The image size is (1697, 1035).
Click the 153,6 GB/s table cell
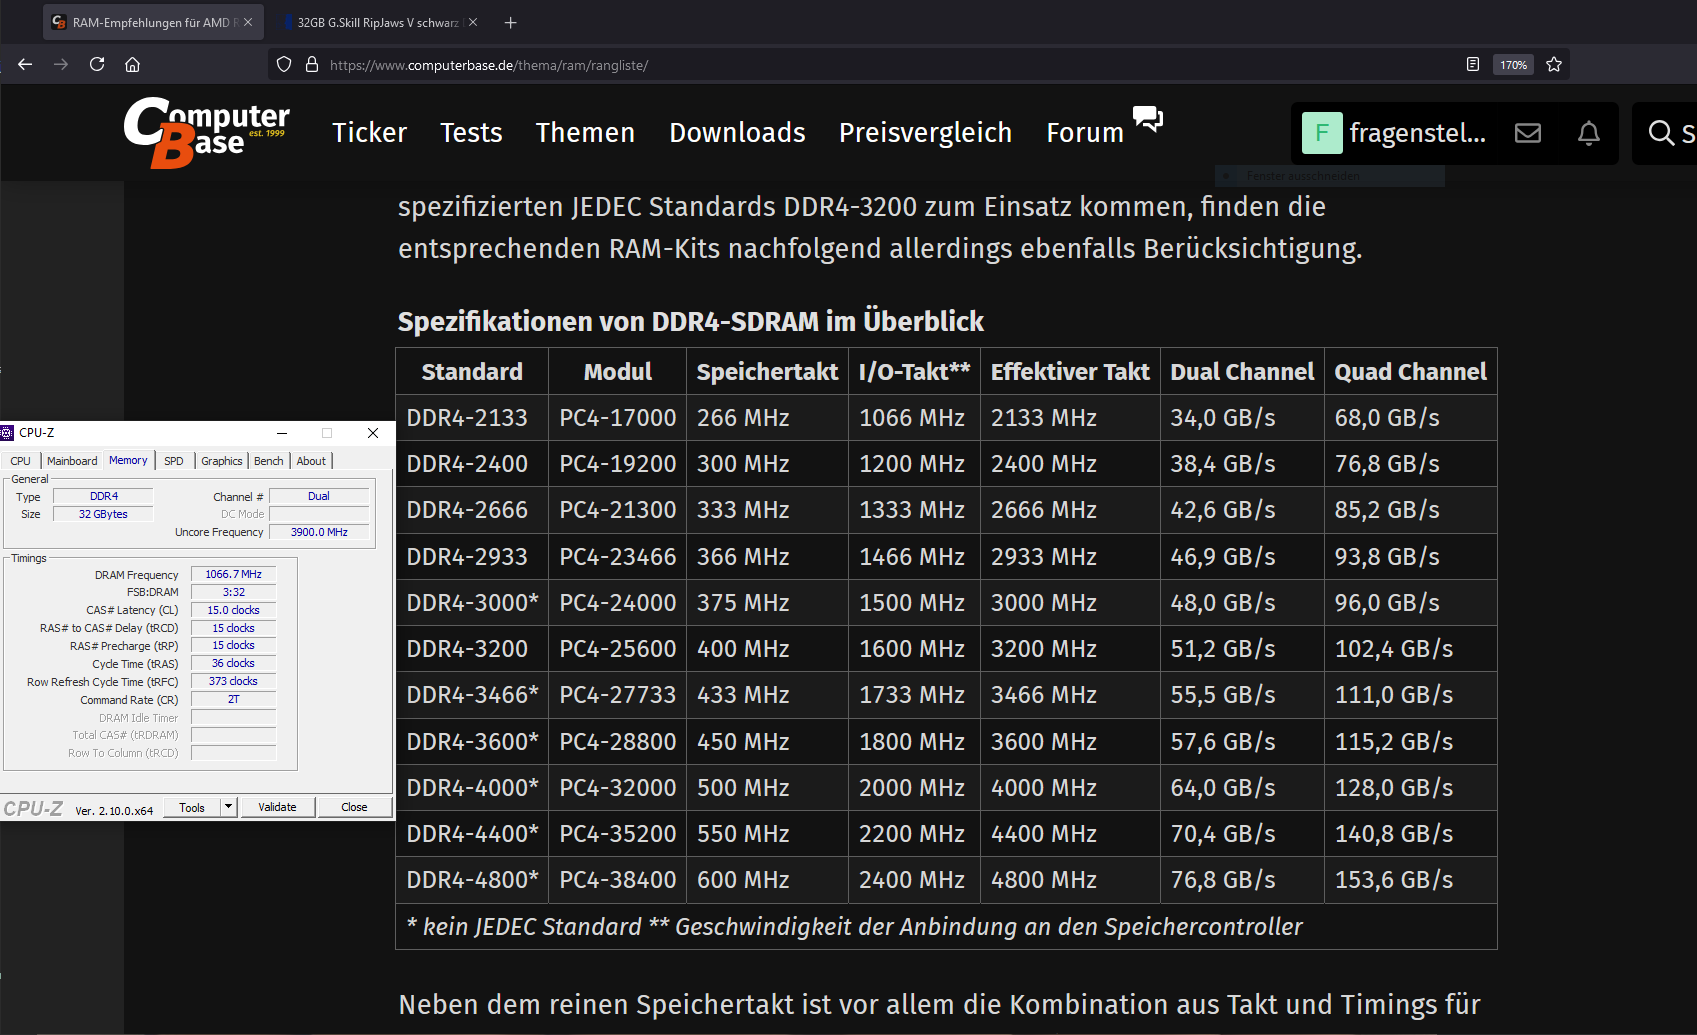tap(1410, 879)
